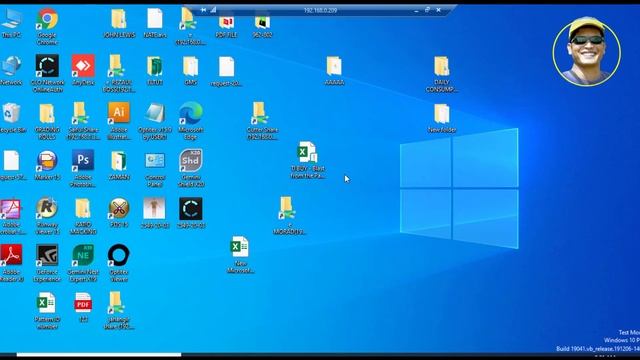Open the JOHN LEWIS folder
The height and width of the screenshot is (360, 640).
[x=119, y=20]
